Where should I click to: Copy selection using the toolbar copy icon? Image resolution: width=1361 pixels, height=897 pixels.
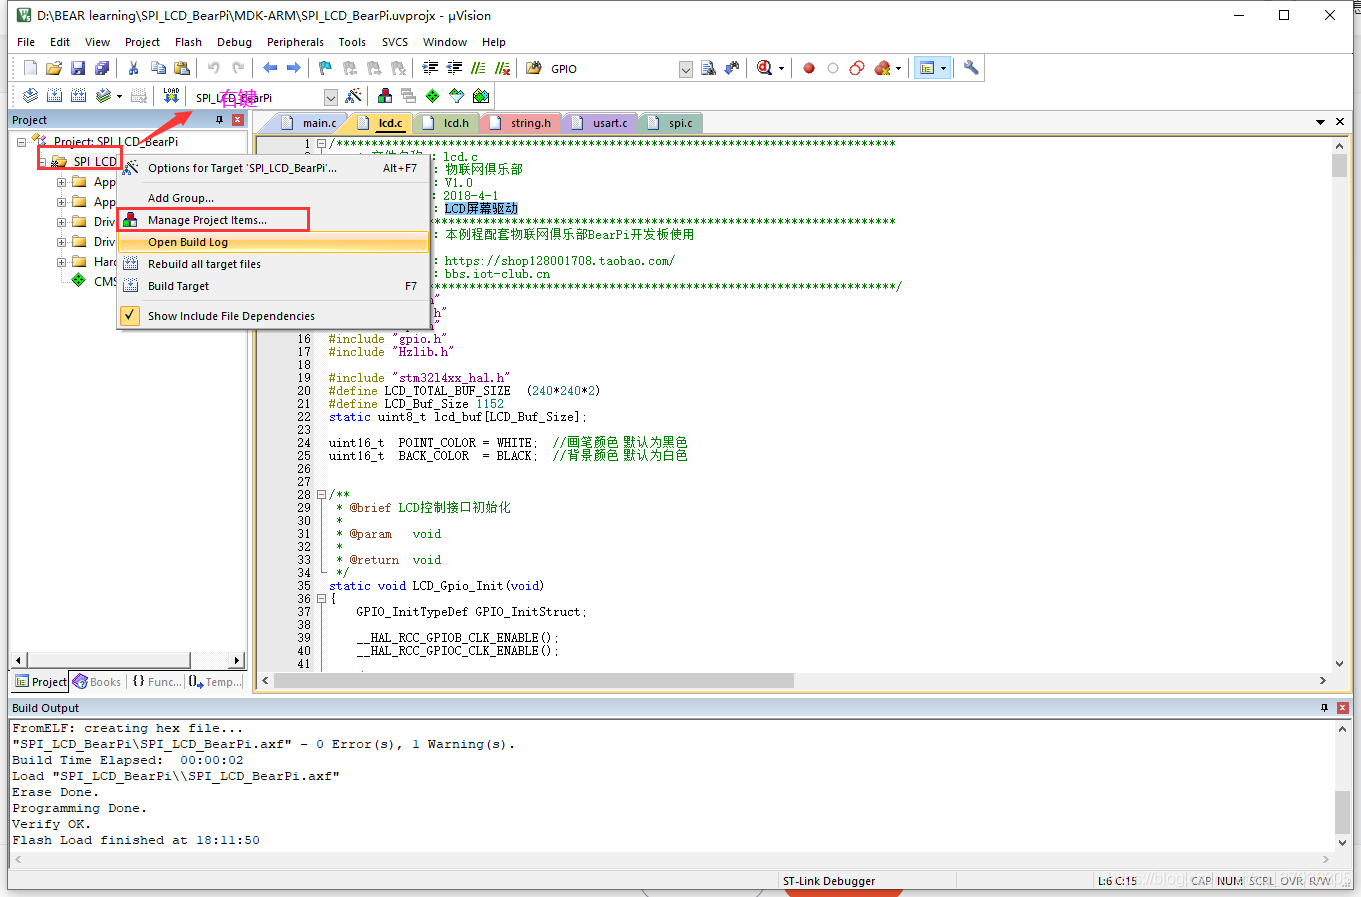pyautogui.click(x=158, y=68)
